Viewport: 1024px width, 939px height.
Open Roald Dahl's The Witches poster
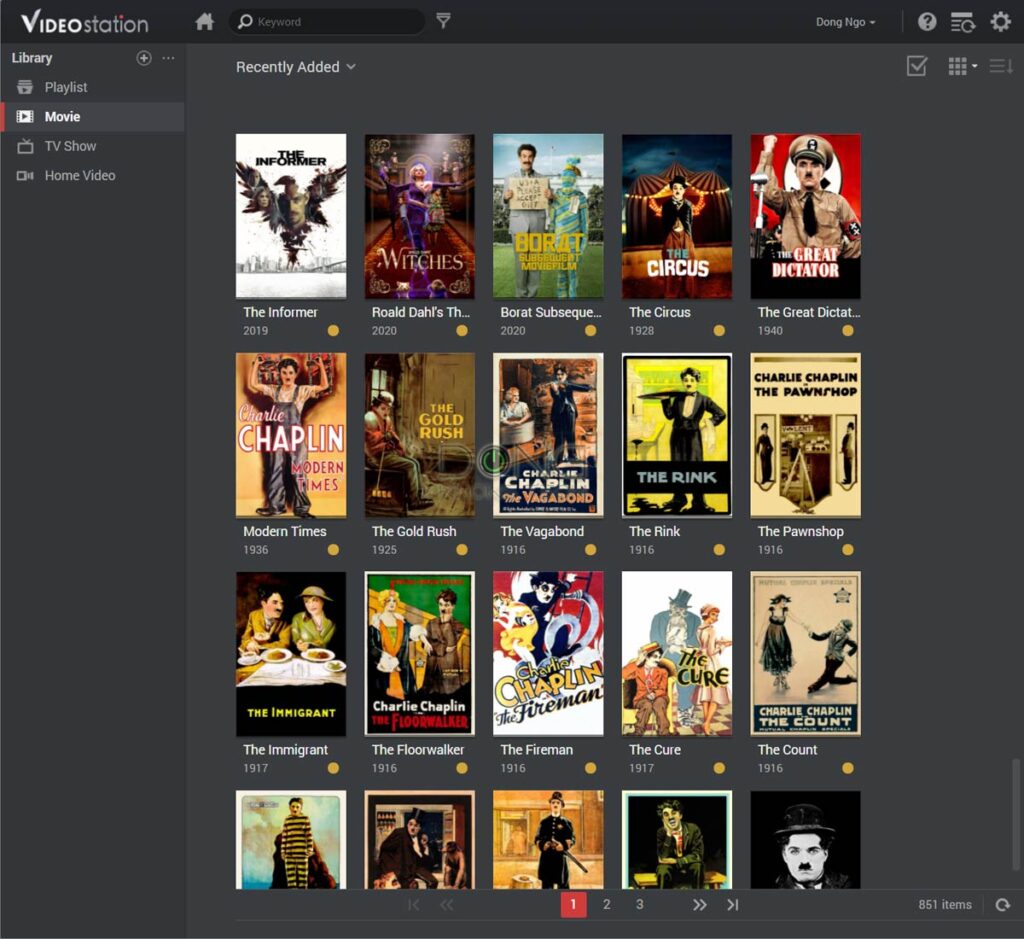(420, 216)
